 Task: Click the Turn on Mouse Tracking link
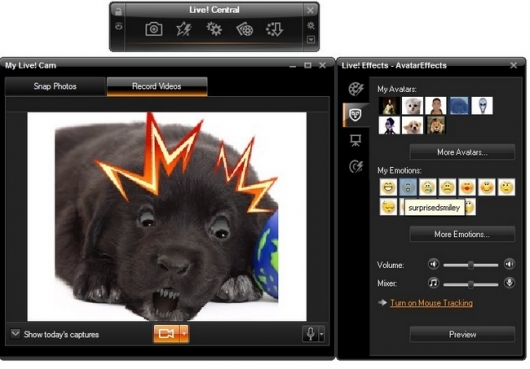pyautogui.click(x=431, y=303)
